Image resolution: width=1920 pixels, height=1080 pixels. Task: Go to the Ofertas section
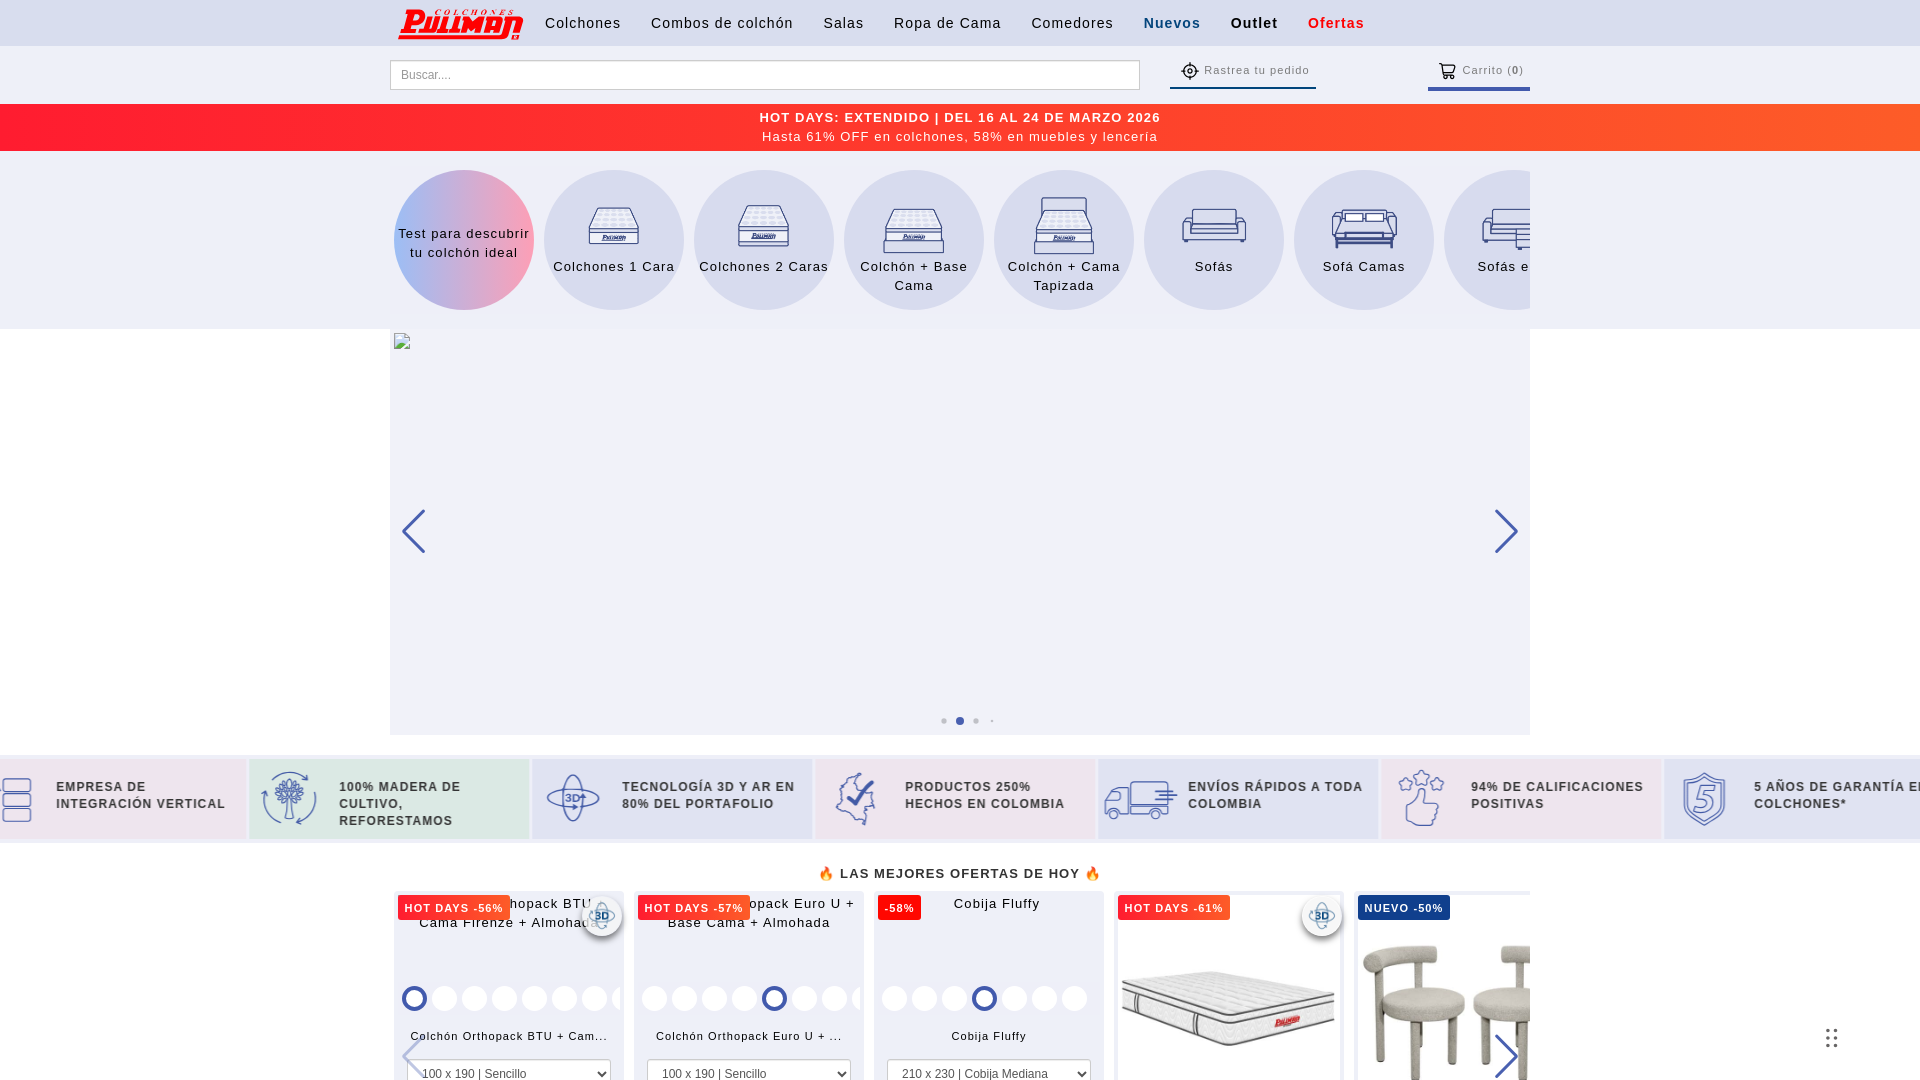click(x=1336, y=23)
